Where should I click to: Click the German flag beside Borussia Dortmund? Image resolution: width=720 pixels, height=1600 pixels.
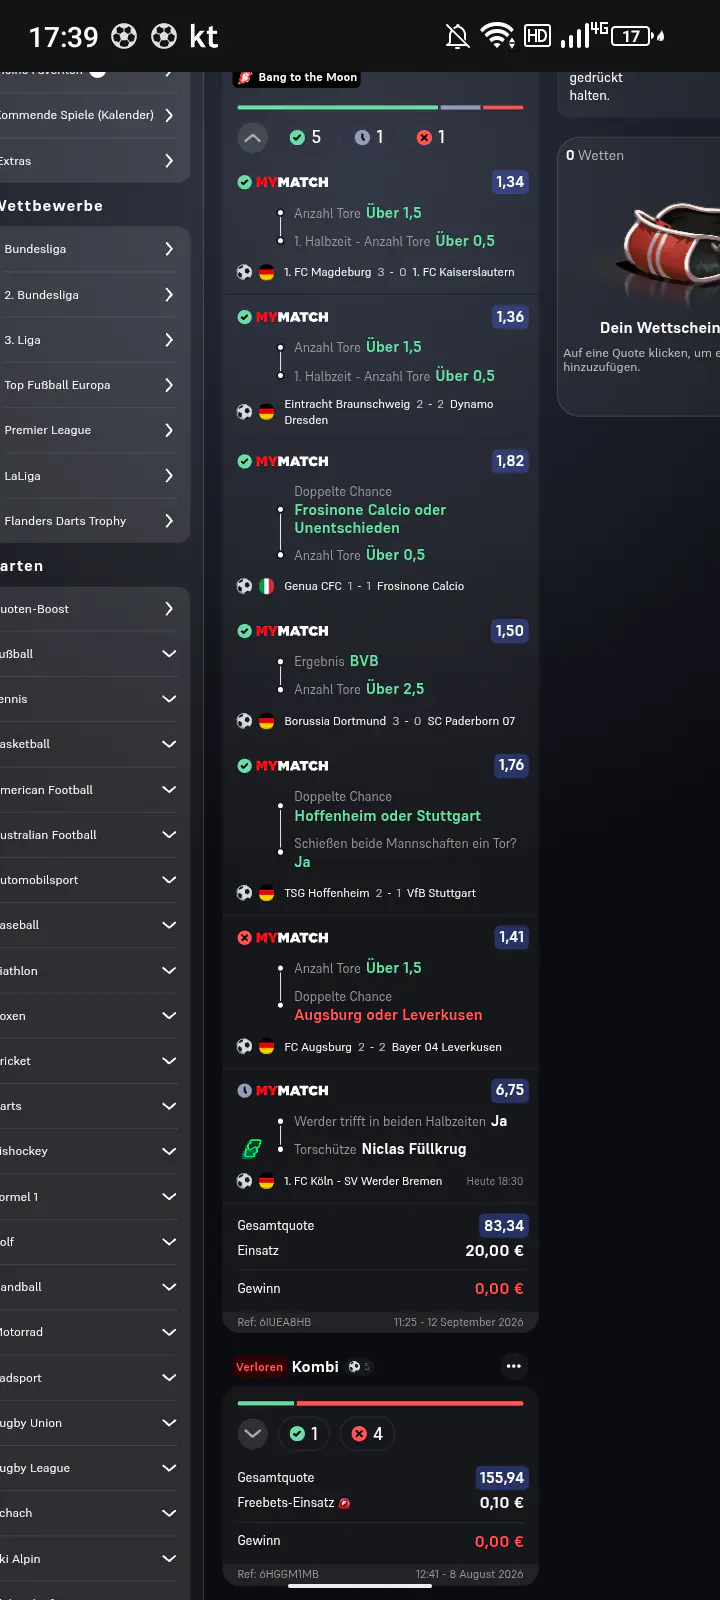click(267, 721)
